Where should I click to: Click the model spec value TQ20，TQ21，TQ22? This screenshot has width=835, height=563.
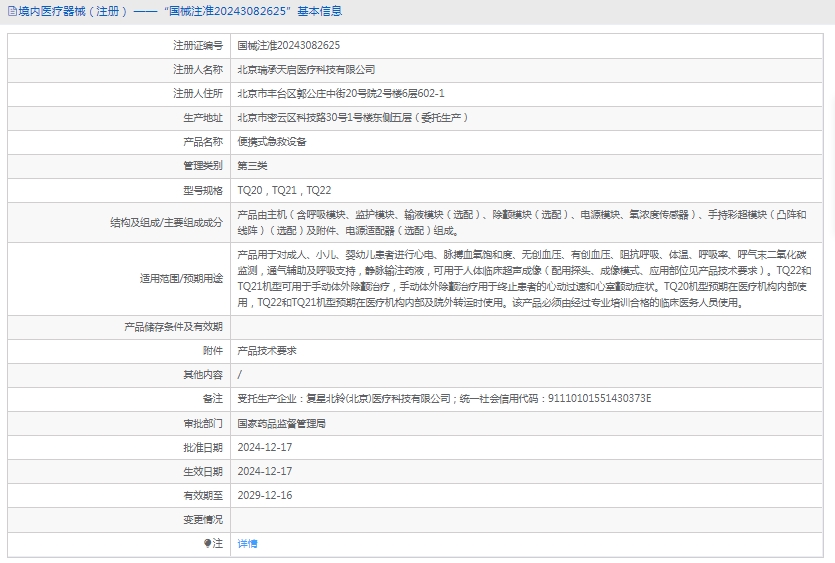pos(284,190)
